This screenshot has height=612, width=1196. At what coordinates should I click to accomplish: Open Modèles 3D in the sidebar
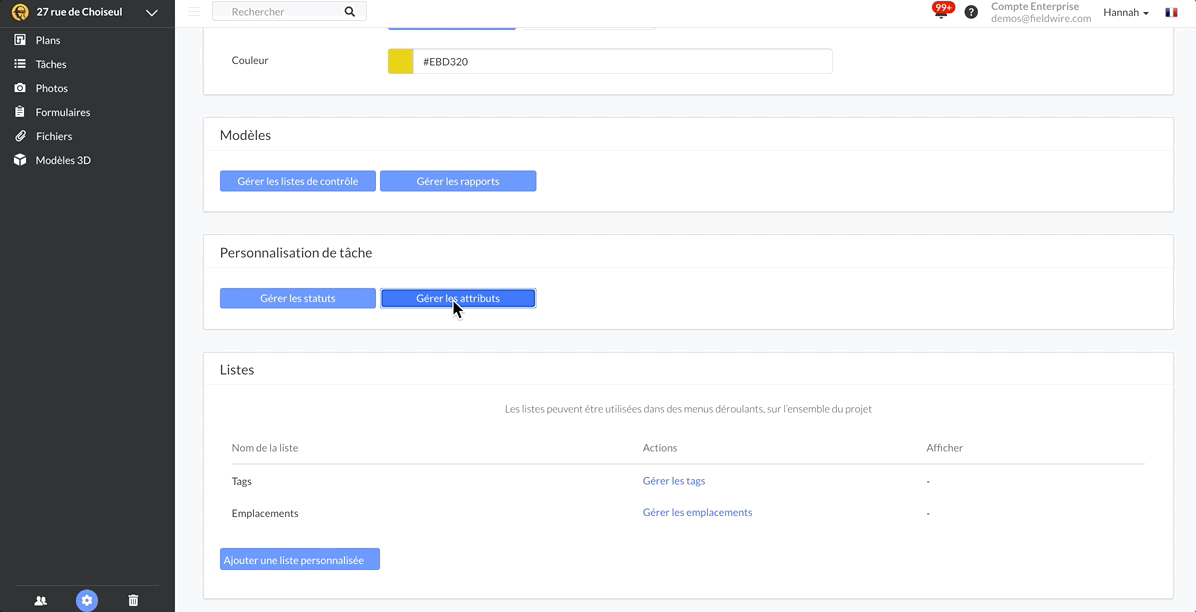(x=63, y=160)
